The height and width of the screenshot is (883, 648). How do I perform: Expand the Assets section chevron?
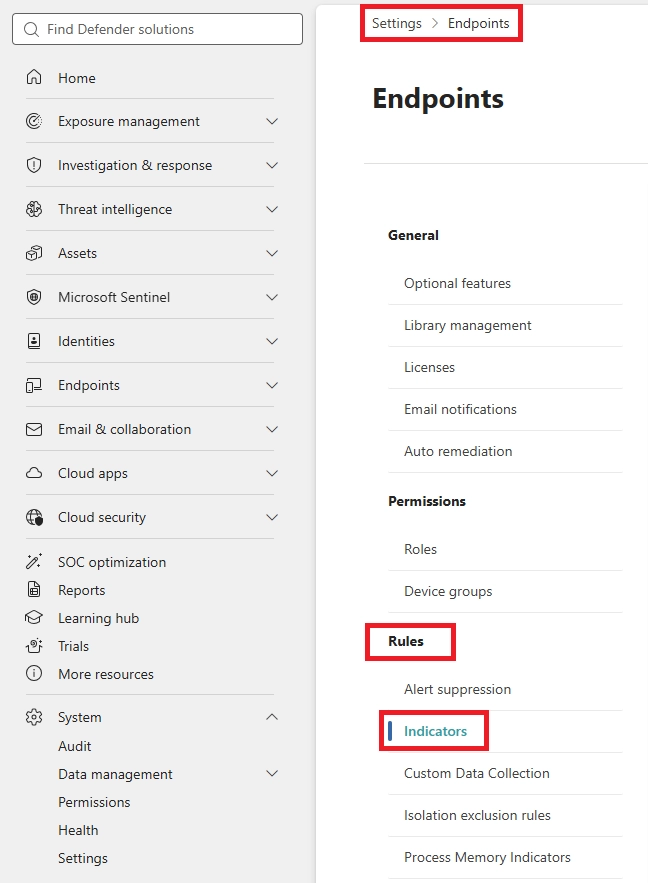(272, 253)
